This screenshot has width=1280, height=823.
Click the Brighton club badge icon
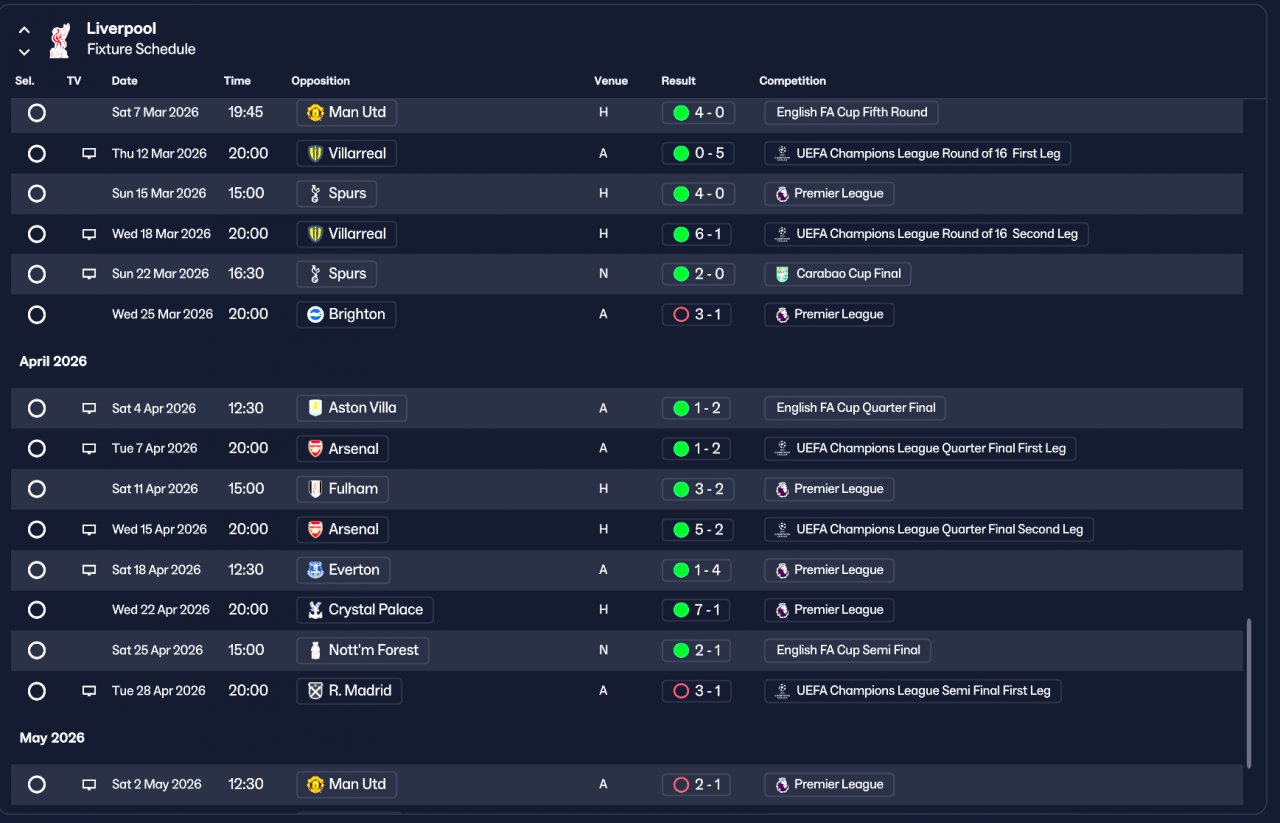[315, 314]
